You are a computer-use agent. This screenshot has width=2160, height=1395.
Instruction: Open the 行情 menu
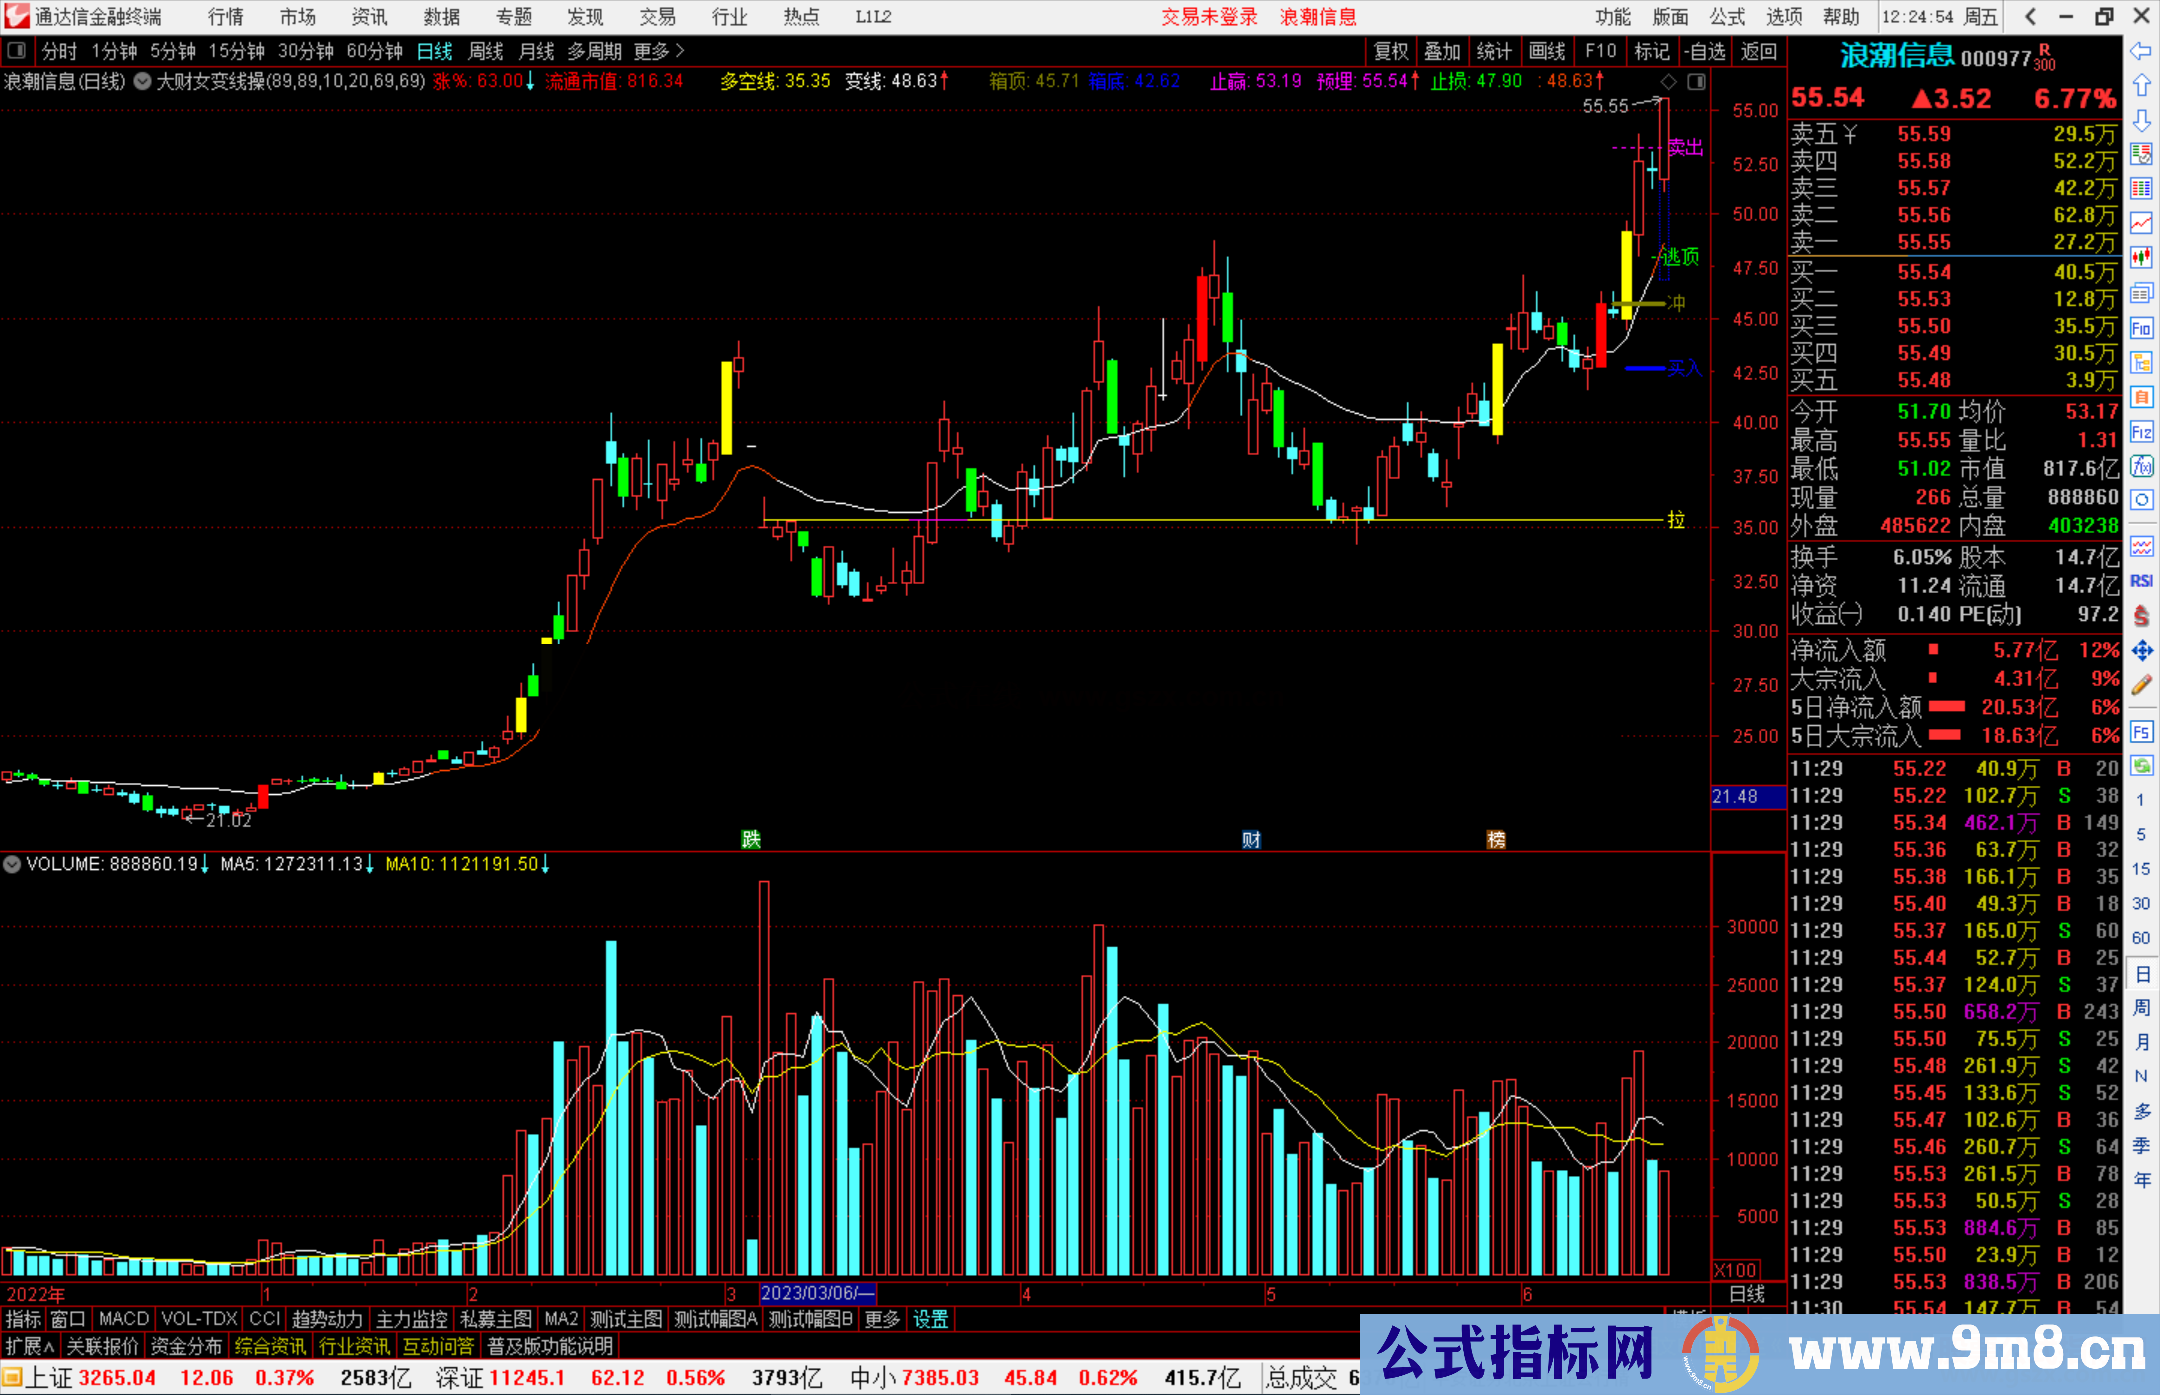coord(225,16)
